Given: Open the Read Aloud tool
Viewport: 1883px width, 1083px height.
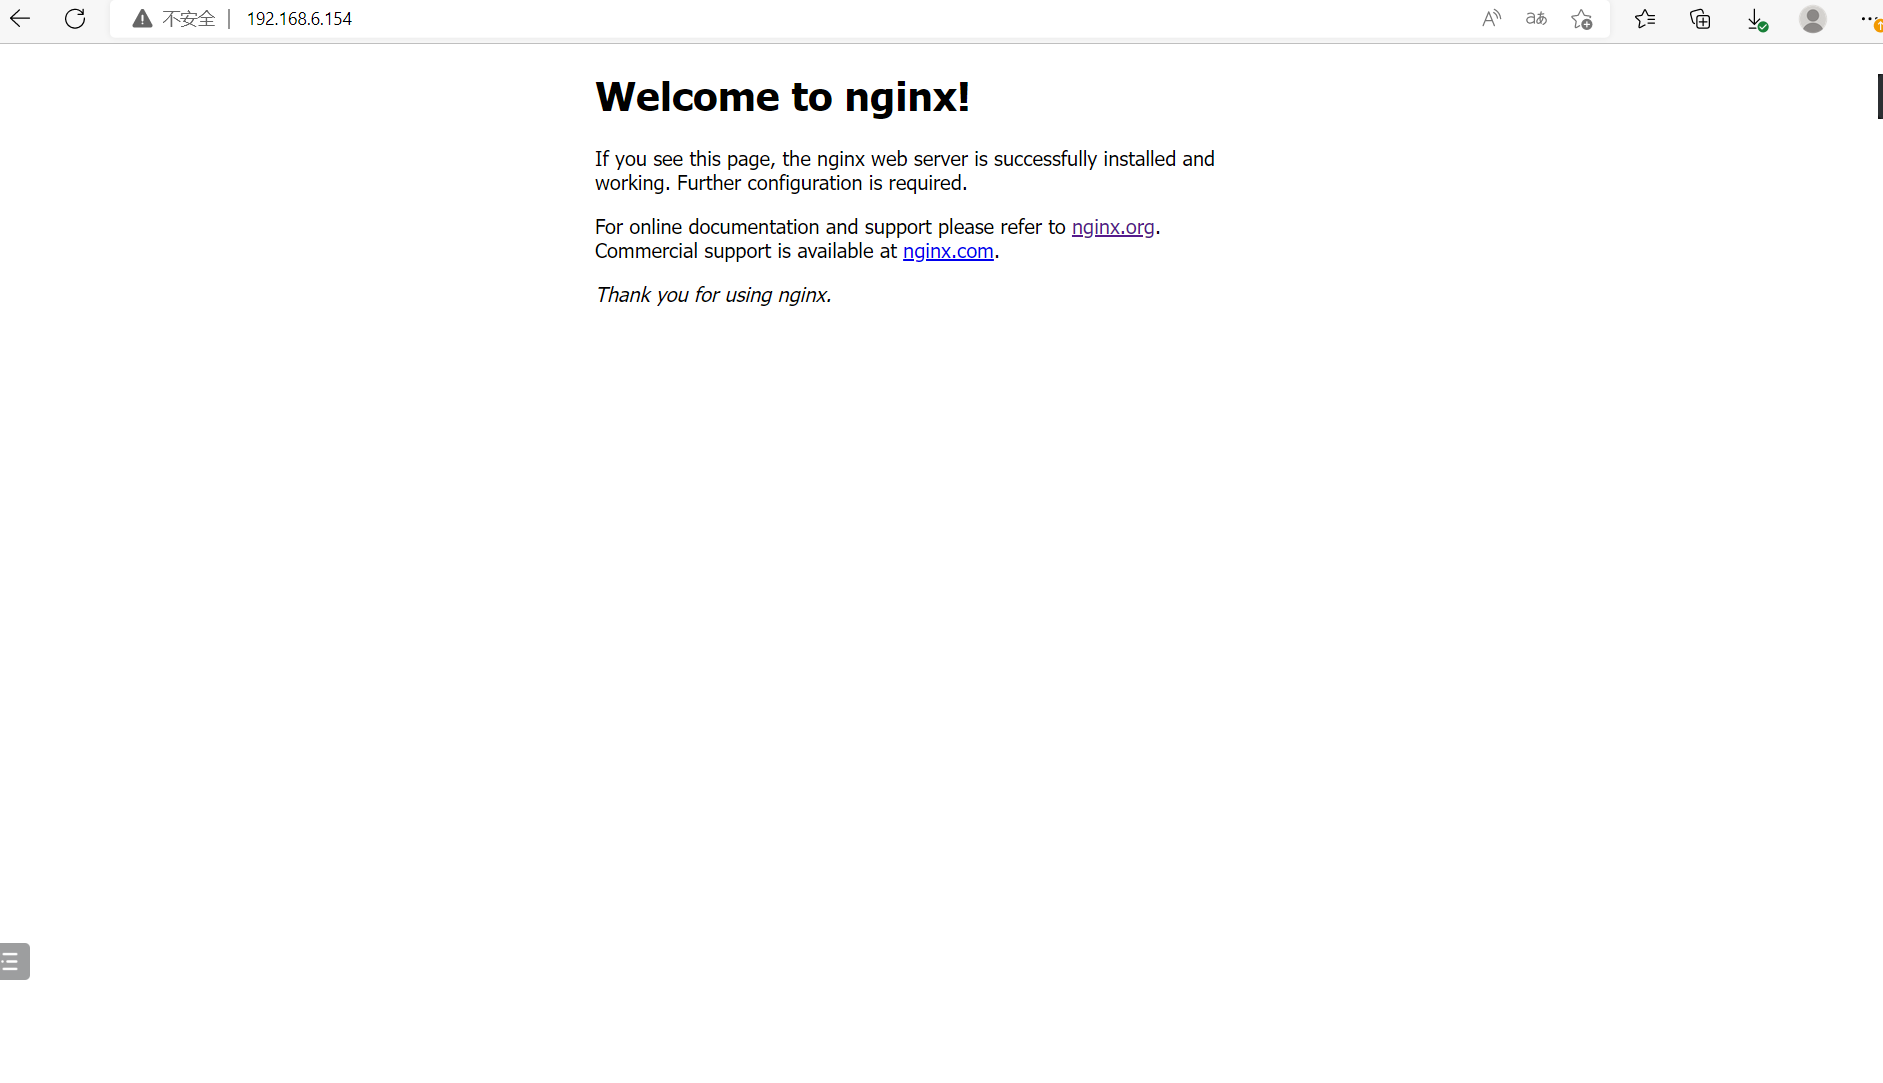Looking at the screenshot, I should 1491,19.
